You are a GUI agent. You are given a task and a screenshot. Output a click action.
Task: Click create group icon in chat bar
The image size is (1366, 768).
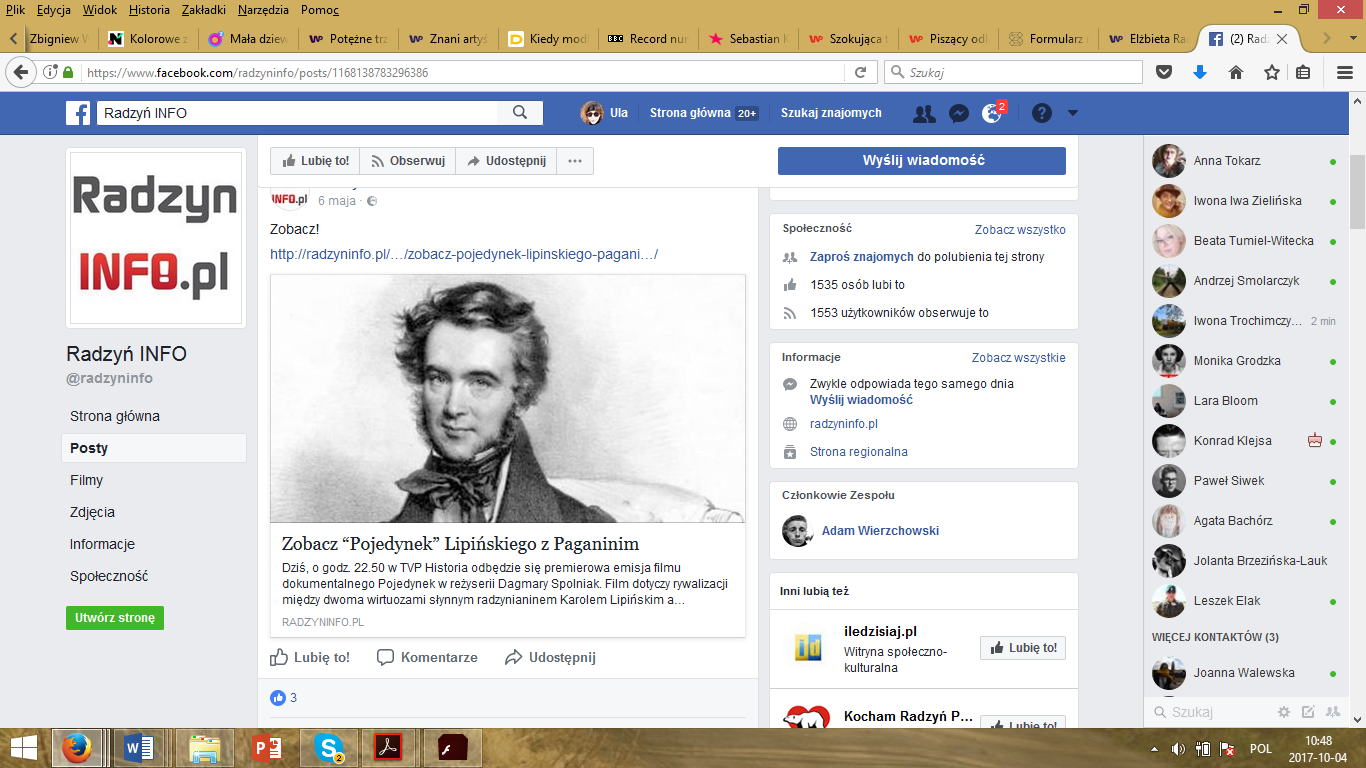pyautogui.click(x=1332, y=712)
